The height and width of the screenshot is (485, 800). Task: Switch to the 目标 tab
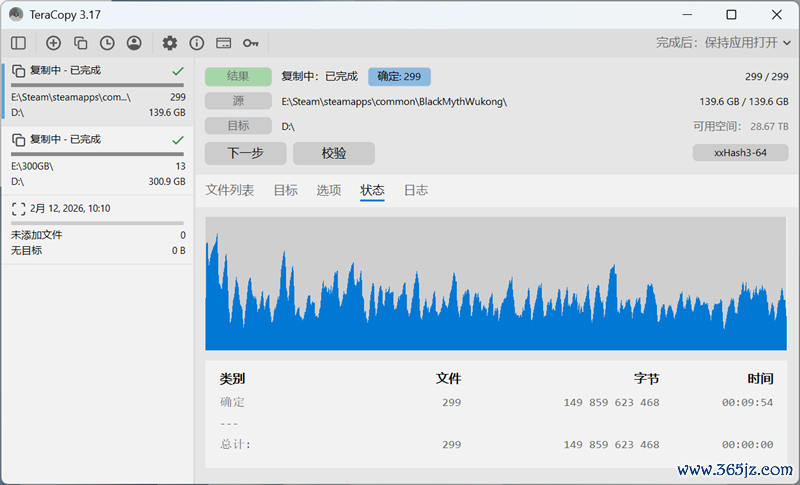pyautogui.click(x=285, y=190)
